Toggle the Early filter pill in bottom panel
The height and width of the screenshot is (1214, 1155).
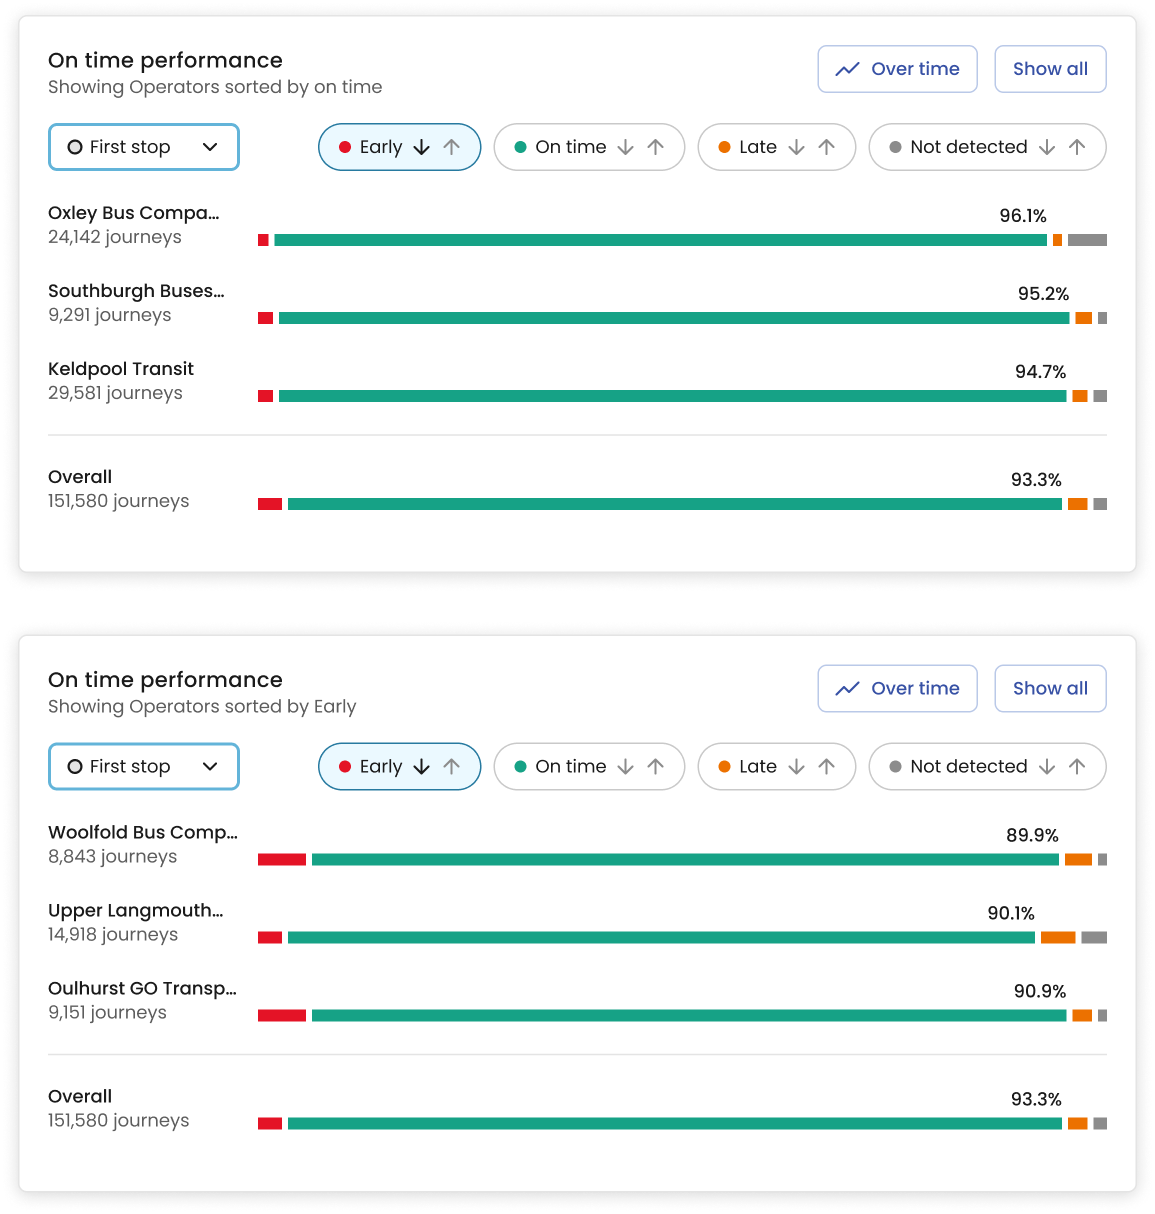[370, 767]
